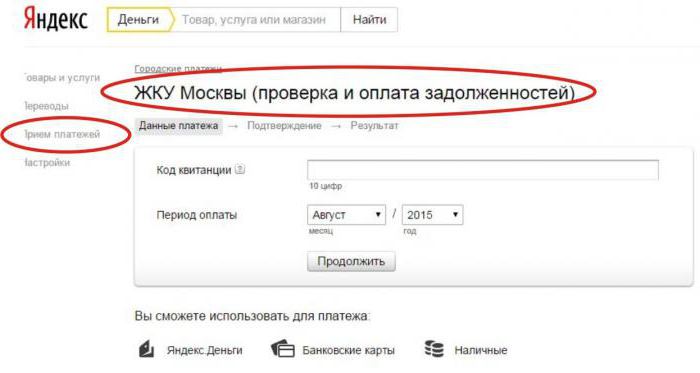Screen dimensions: 700x373
Task: Click the Яндекс.Деньги payment method label
Action: click(x=204, y=350)
